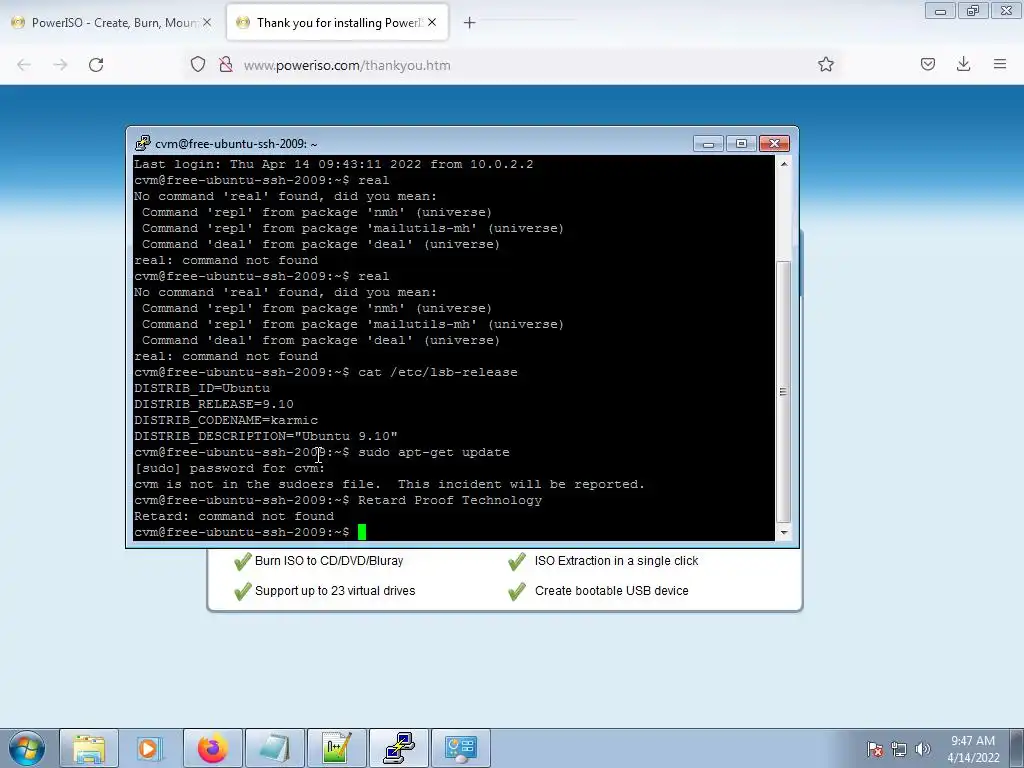Screen dimensions: 1024x768
Task: Open the Firefox downloads panel
Action: tap(963, 65)
